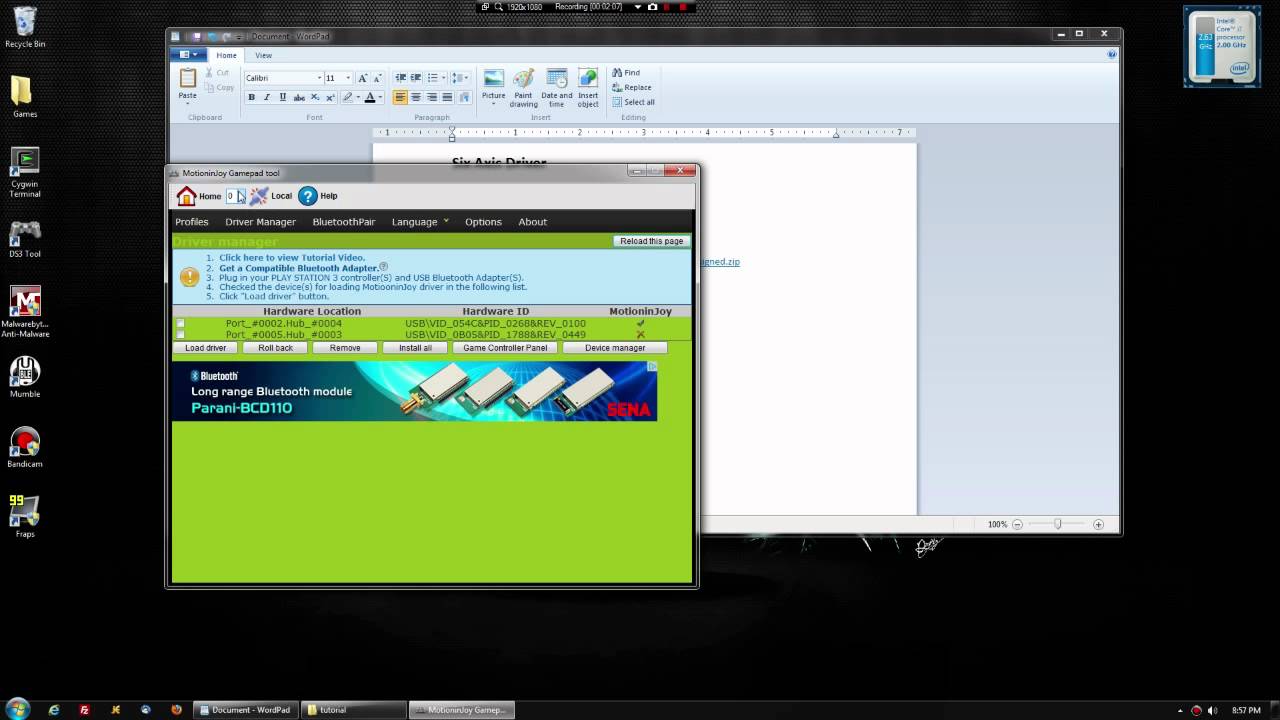This screenshot has width=1280, height=720.
Task: Open the About menu item
Action: tap(533, 222)
